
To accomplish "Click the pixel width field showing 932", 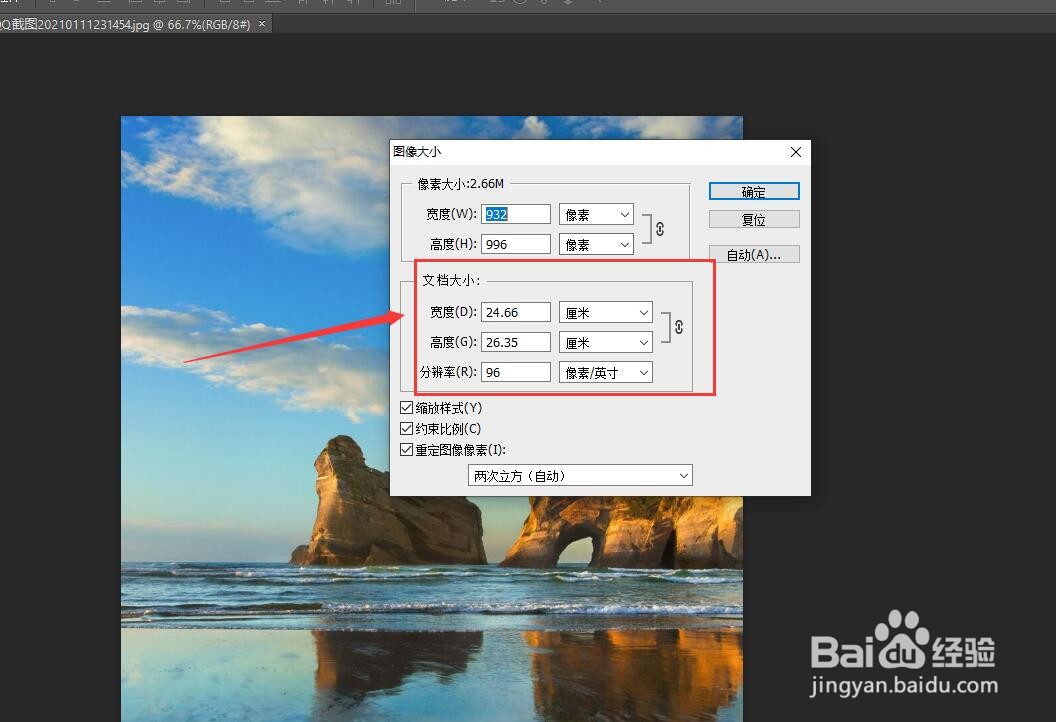I will [x=516, y=214].
